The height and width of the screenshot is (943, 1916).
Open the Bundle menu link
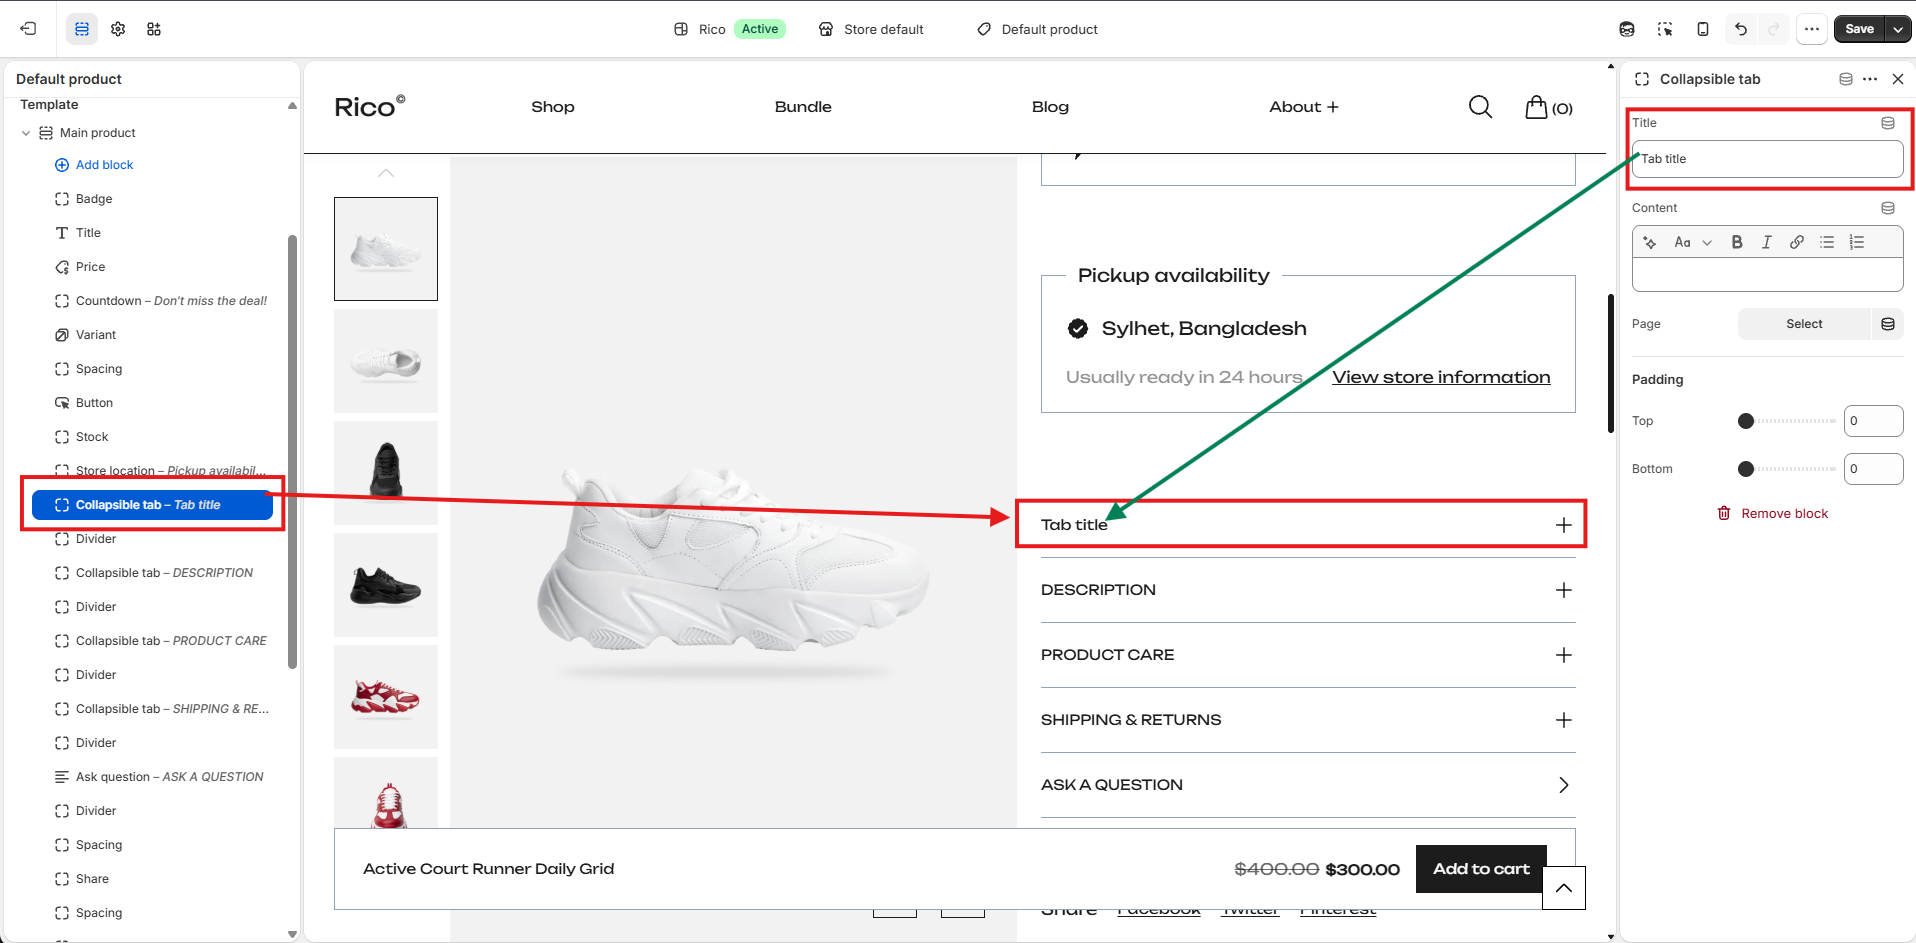(803, 107)
